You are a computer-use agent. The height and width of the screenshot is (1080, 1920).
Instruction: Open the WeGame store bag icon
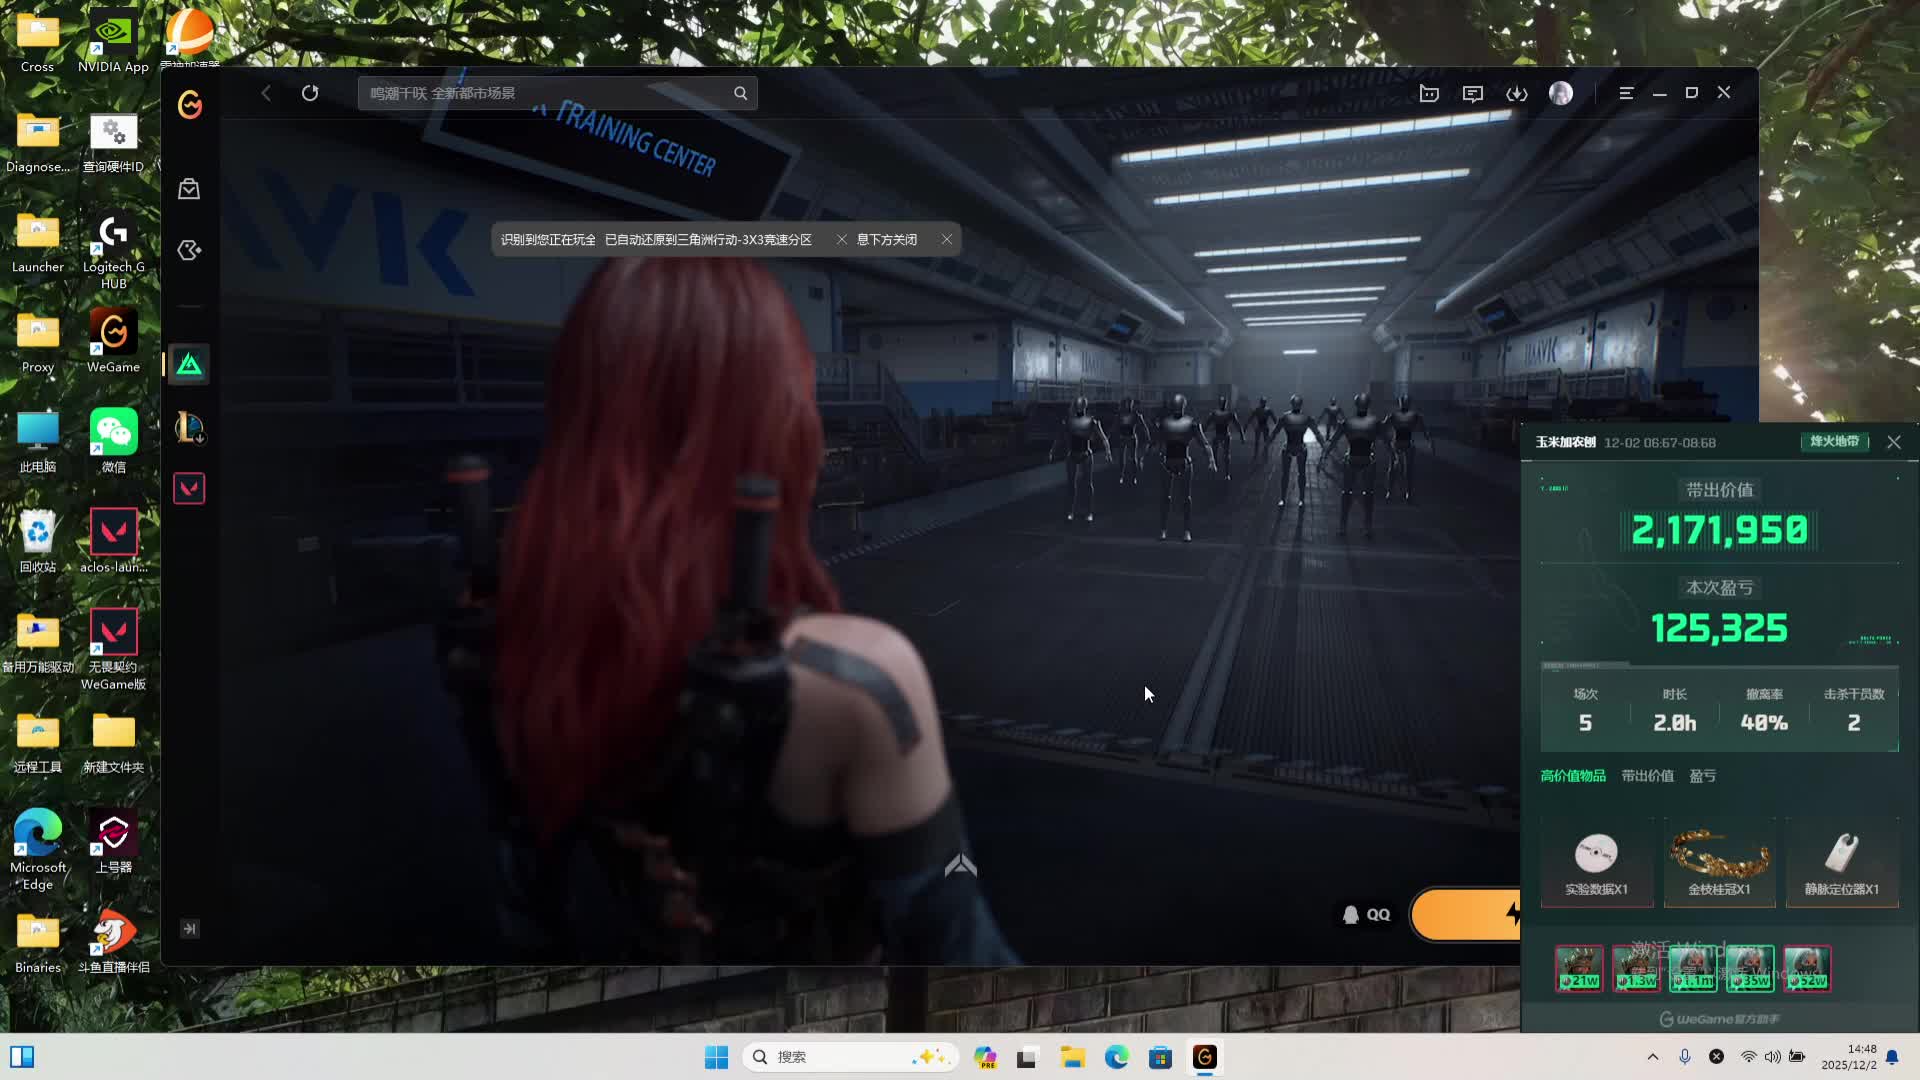coord(189,189)
